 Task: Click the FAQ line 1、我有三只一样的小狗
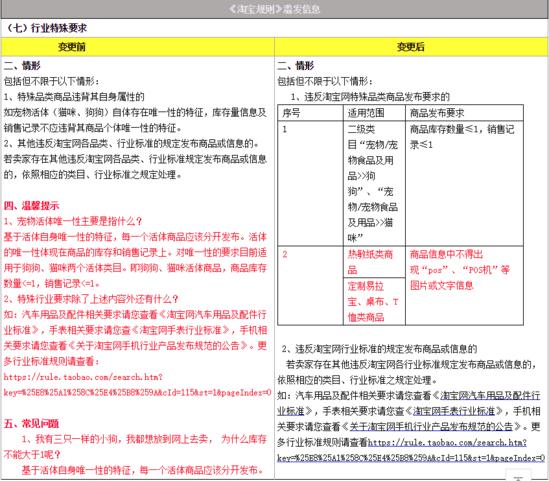click(x=135, y=447)
